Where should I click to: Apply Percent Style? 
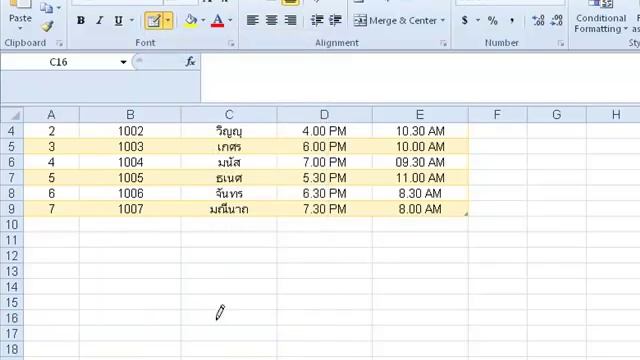coord(493,20)
